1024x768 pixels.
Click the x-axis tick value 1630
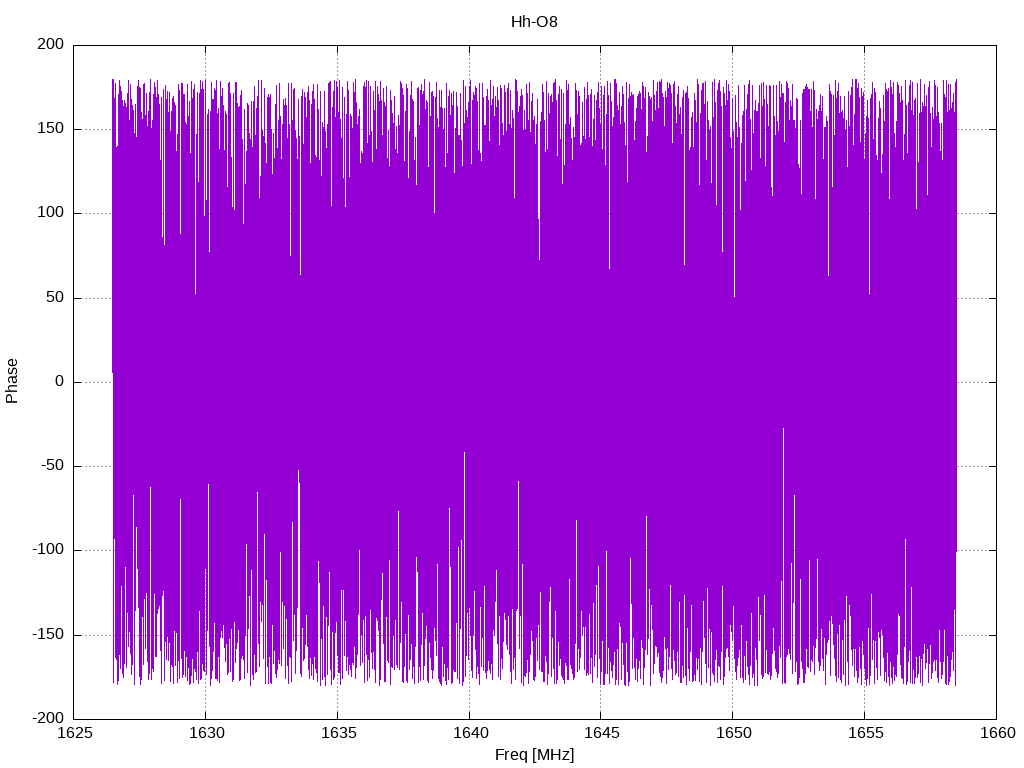click(x=206, y=733)
